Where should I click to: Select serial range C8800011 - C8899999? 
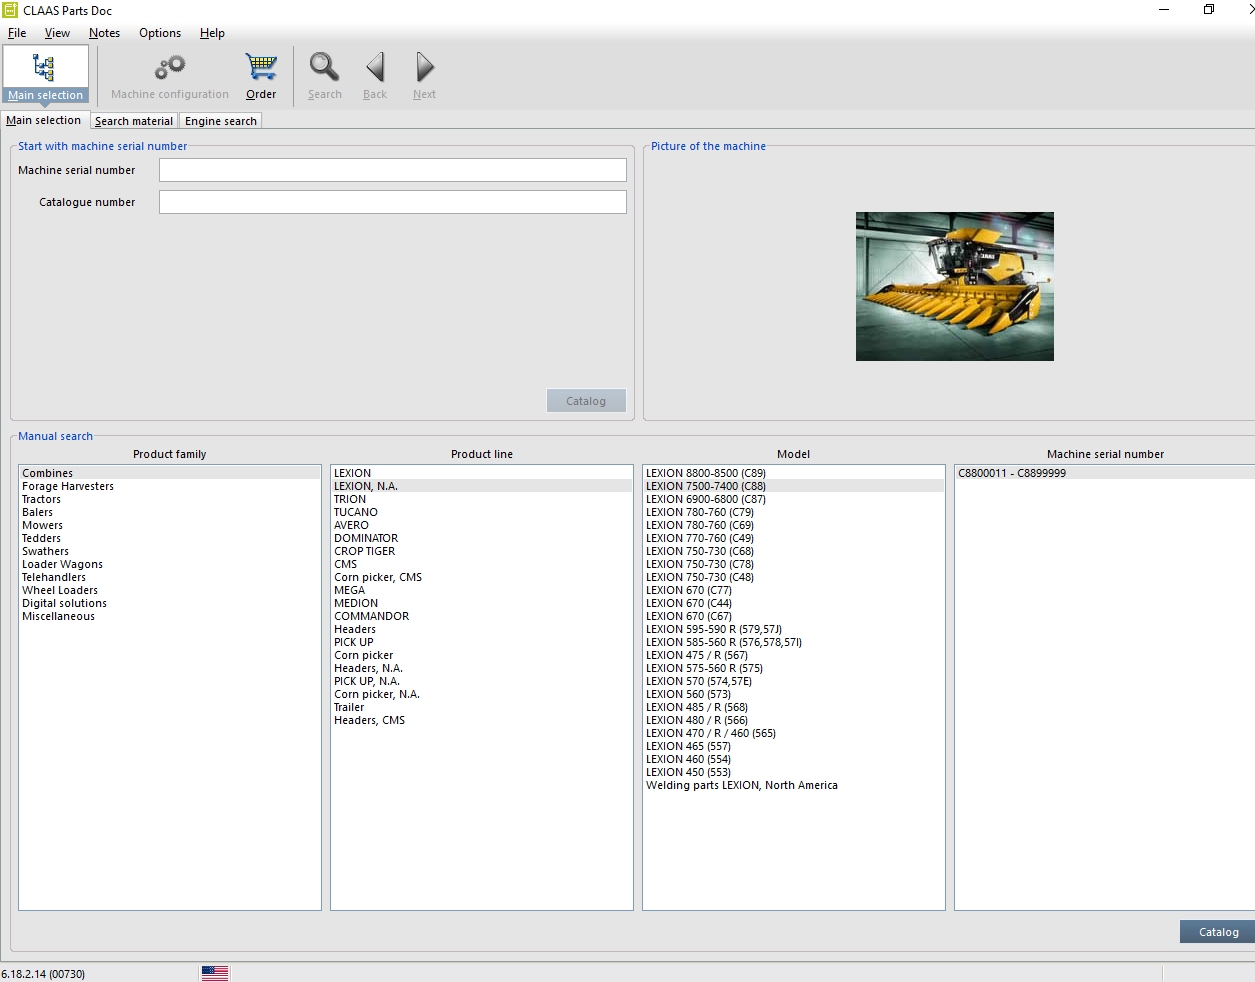[x=1009, y=473]
